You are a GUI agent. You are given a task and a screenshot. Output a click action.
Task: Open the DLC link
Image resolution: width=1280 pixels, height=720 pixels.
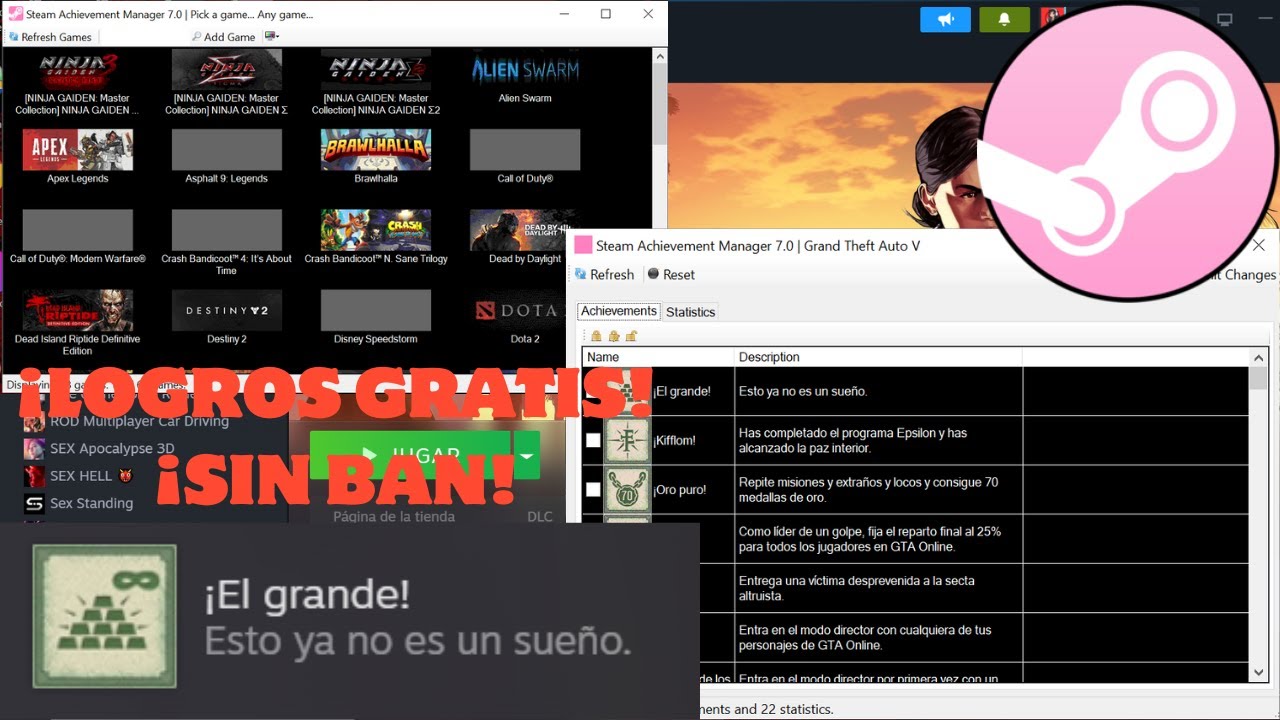539,516
